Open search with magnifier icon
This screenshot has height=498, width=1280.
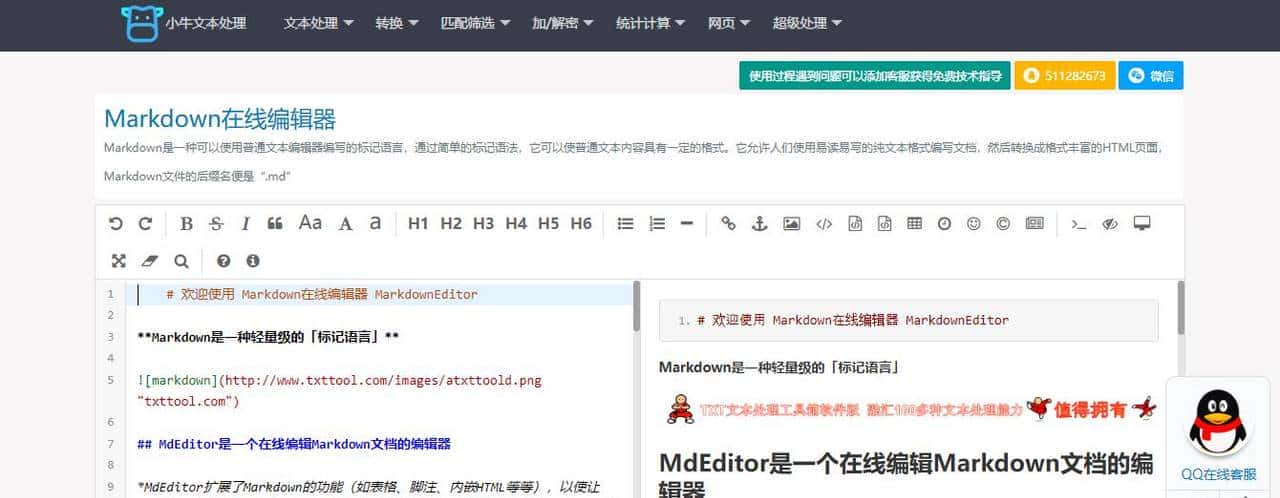click(181, 261)
